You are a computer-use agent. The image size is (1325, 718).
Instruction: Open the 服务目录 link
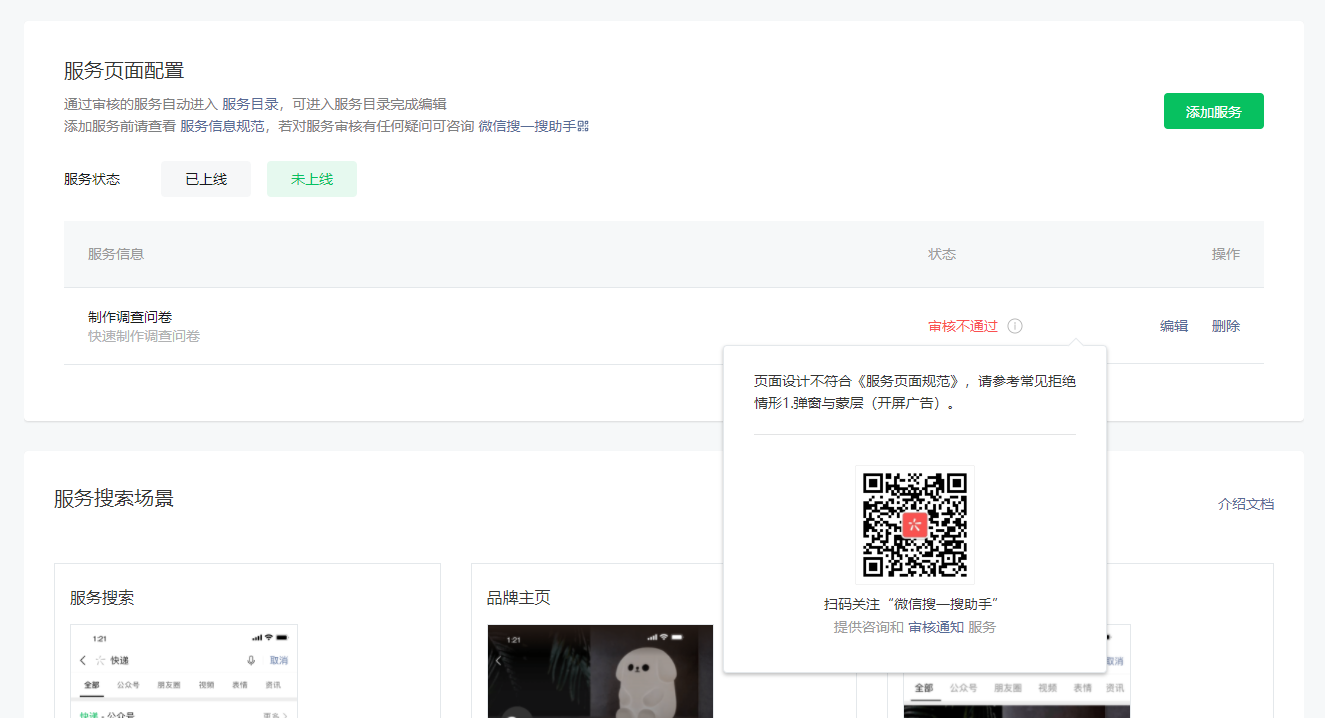click(x=250, y=104)
